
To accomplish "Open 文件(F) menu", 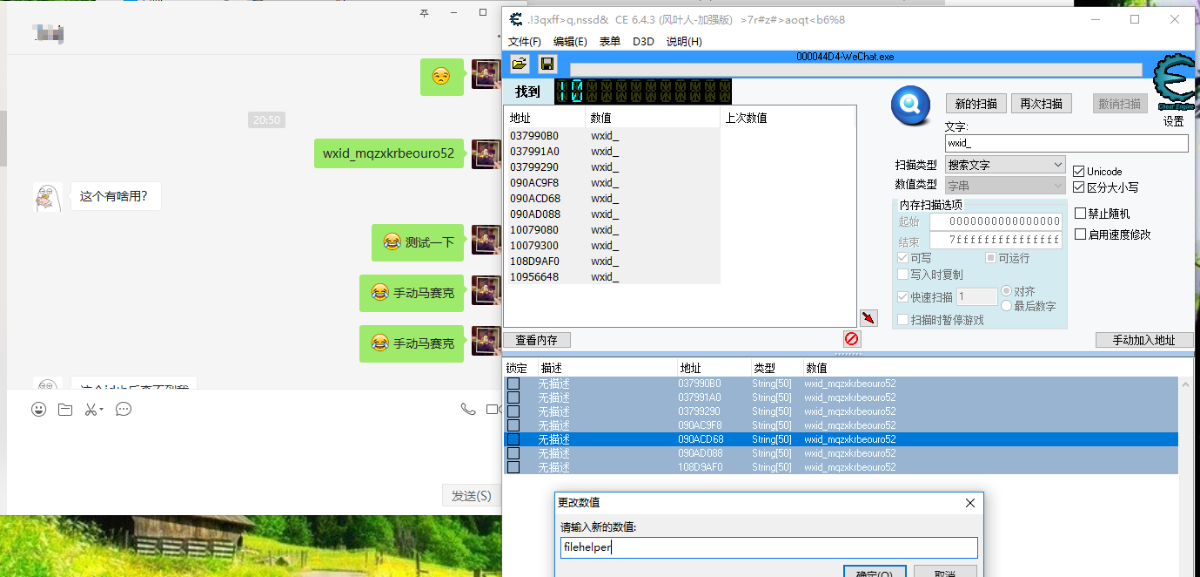I will tap(524, 42).
